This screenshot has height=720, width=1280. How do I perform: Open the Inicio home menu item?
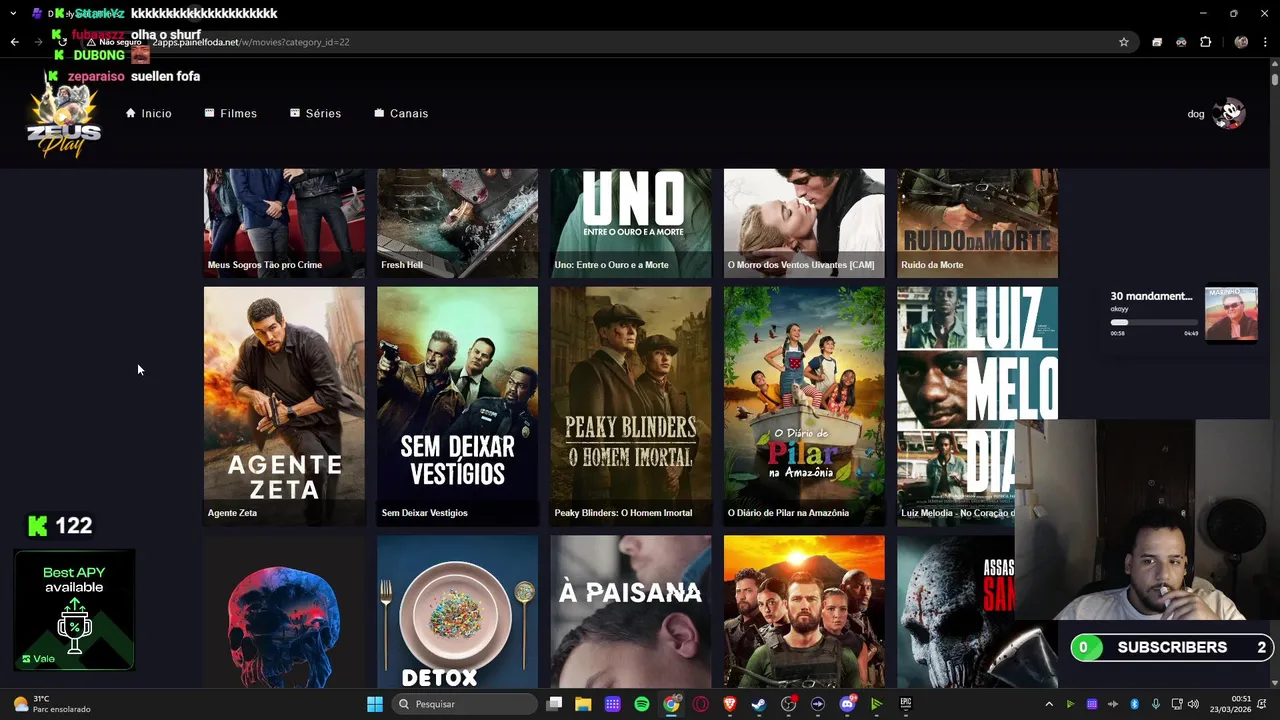[148, 113]
